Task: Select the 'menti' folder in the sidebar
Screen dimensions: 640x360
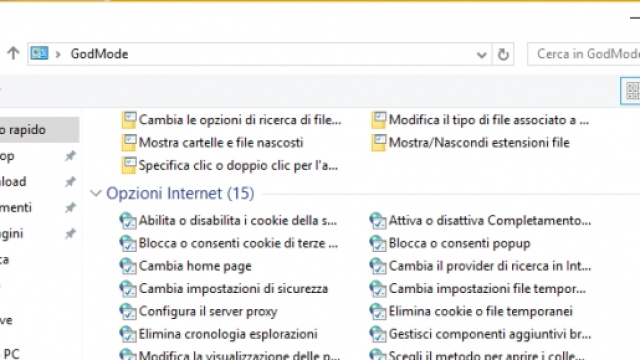Action: tap(16, 207)
